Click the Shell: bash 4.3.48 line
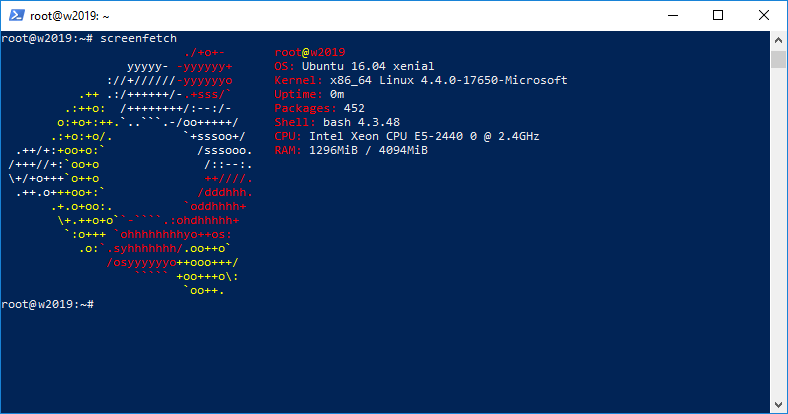The image size is (788, 414). [x=337, y=122]
